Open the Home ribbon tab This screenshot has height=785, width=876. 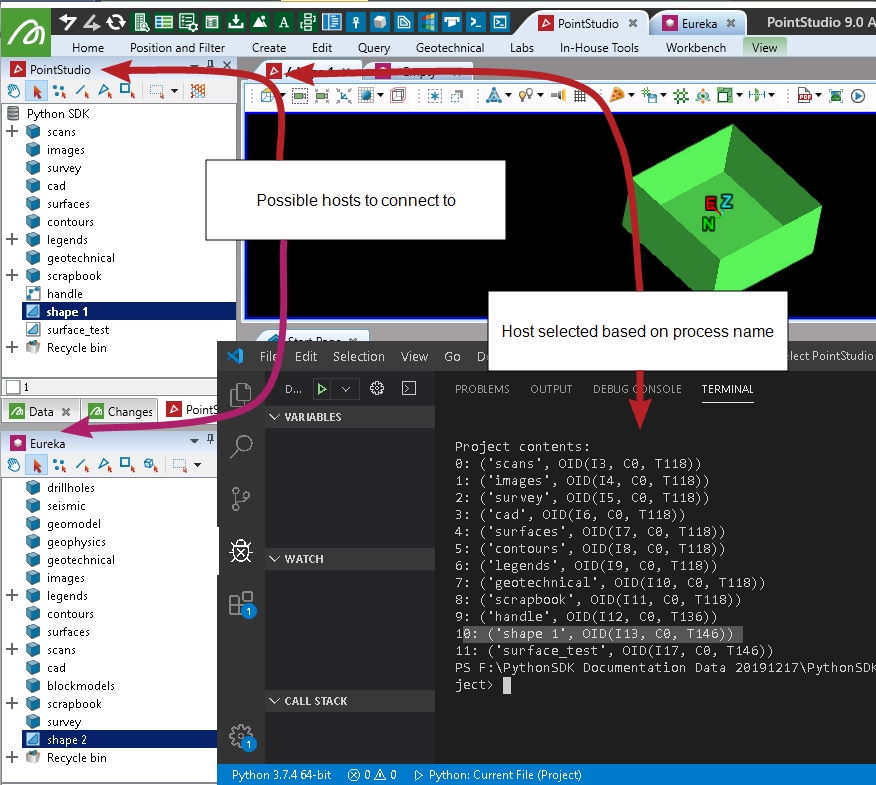coord(88,48)
